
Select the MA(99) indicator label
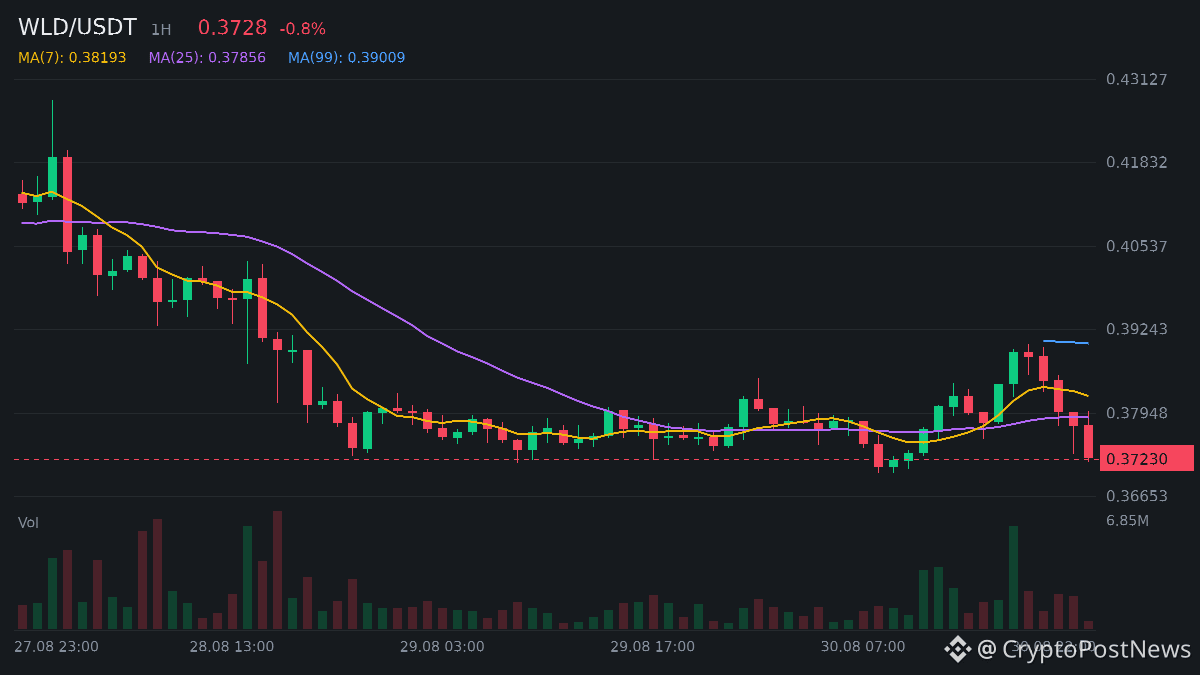[347, 58]
